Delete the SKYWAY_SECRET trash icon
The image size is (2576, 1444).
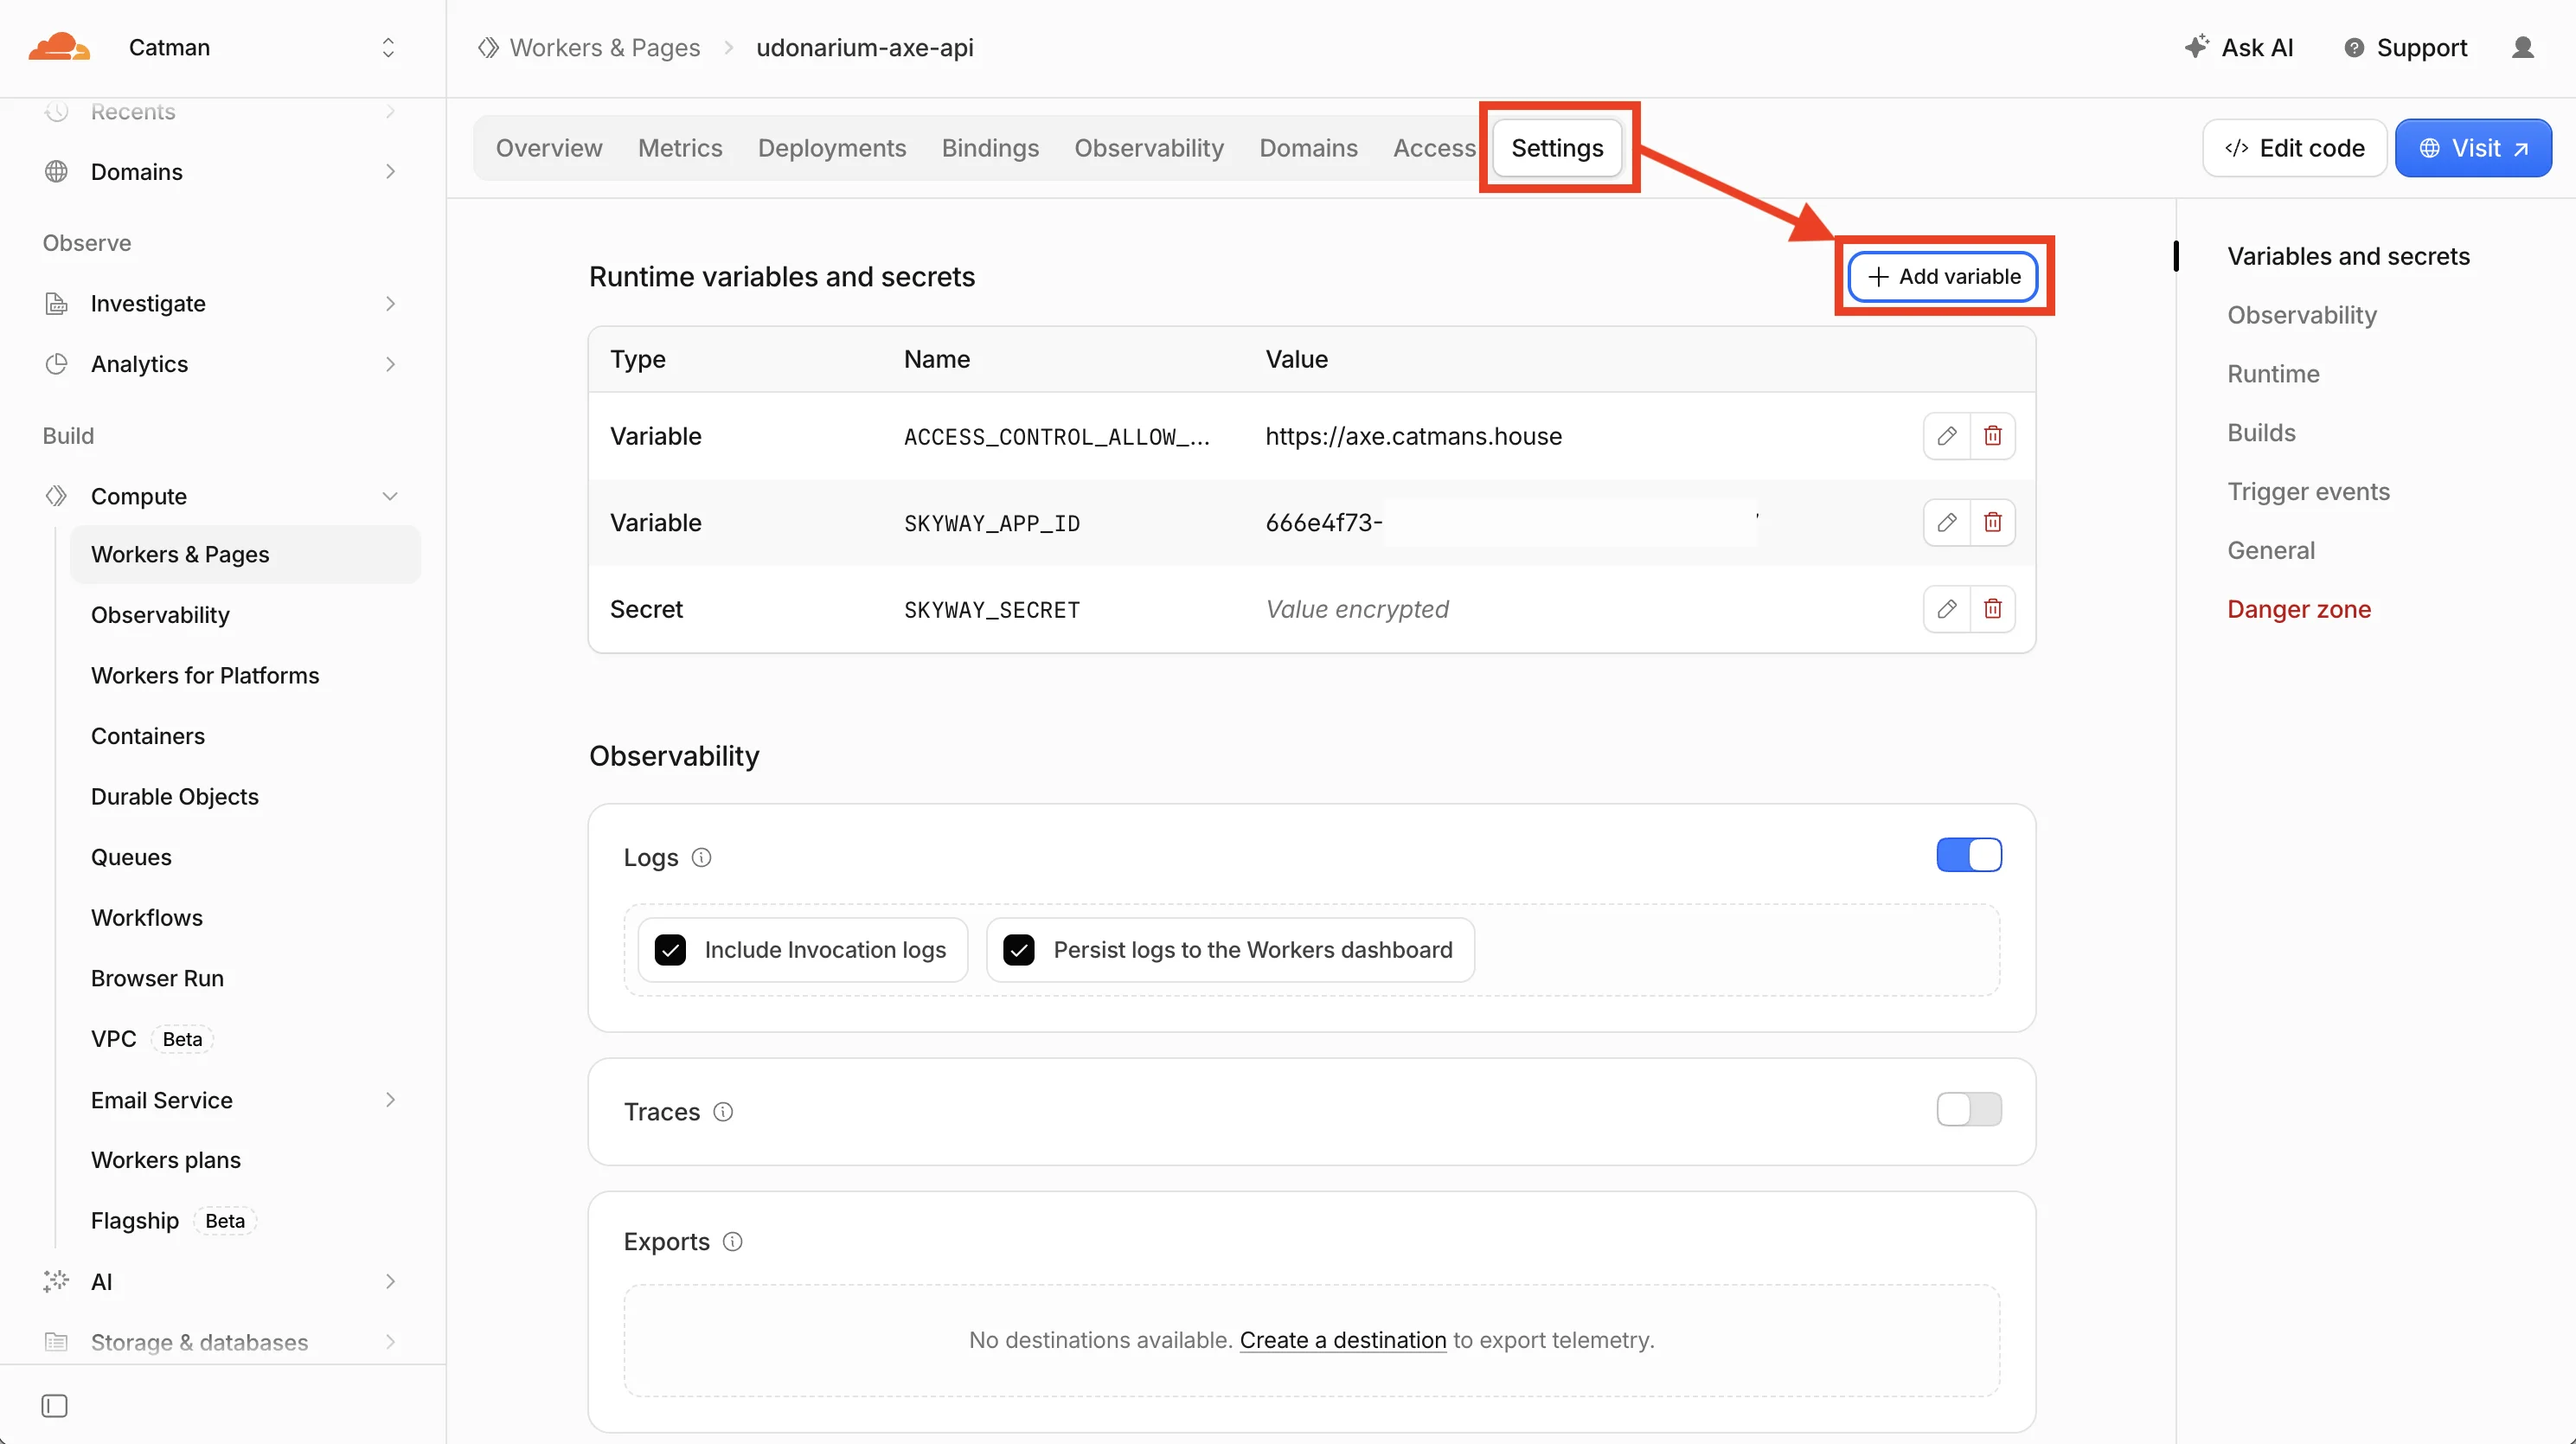1992,609
